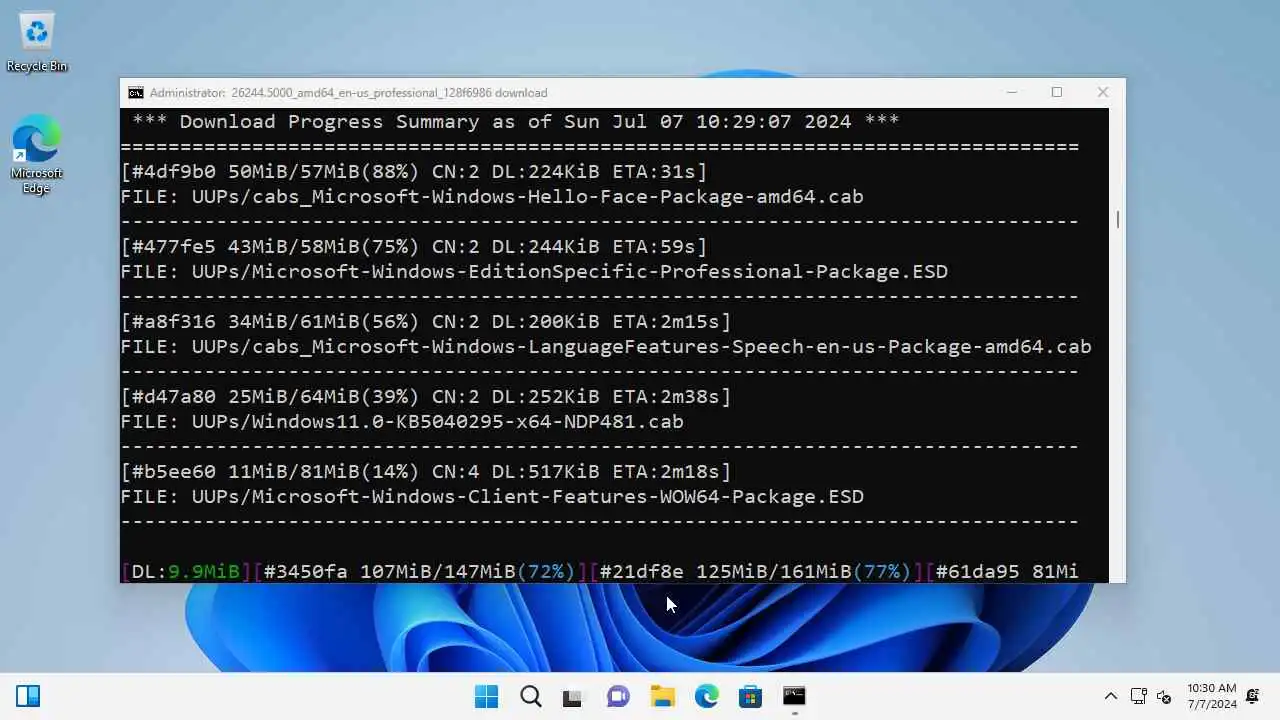
Task: Open the Chat app on taskbar
Action: (618, 696)
